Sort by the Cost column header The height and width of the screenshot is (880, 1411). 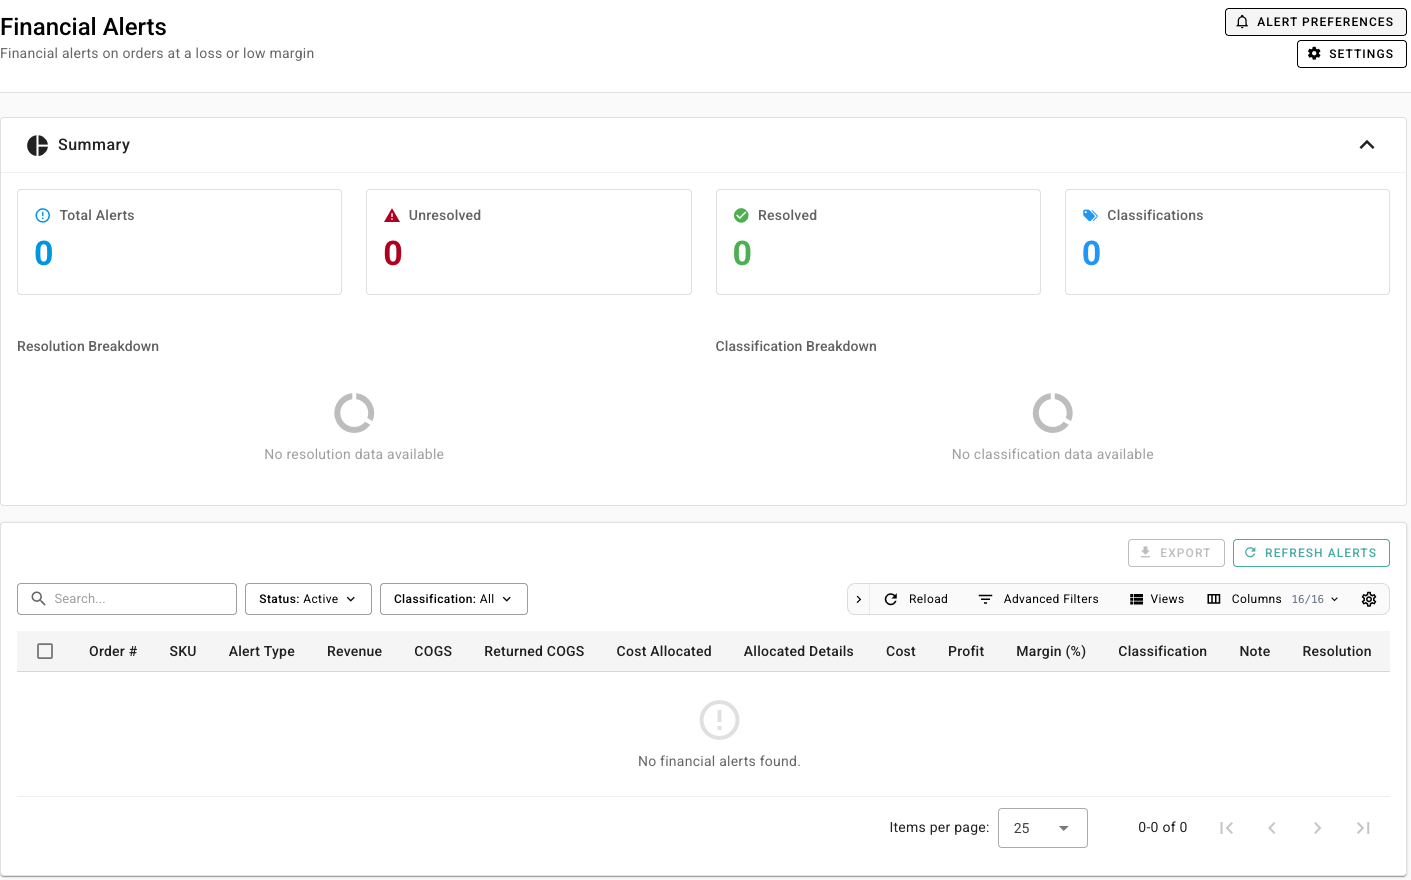point(901,651)
